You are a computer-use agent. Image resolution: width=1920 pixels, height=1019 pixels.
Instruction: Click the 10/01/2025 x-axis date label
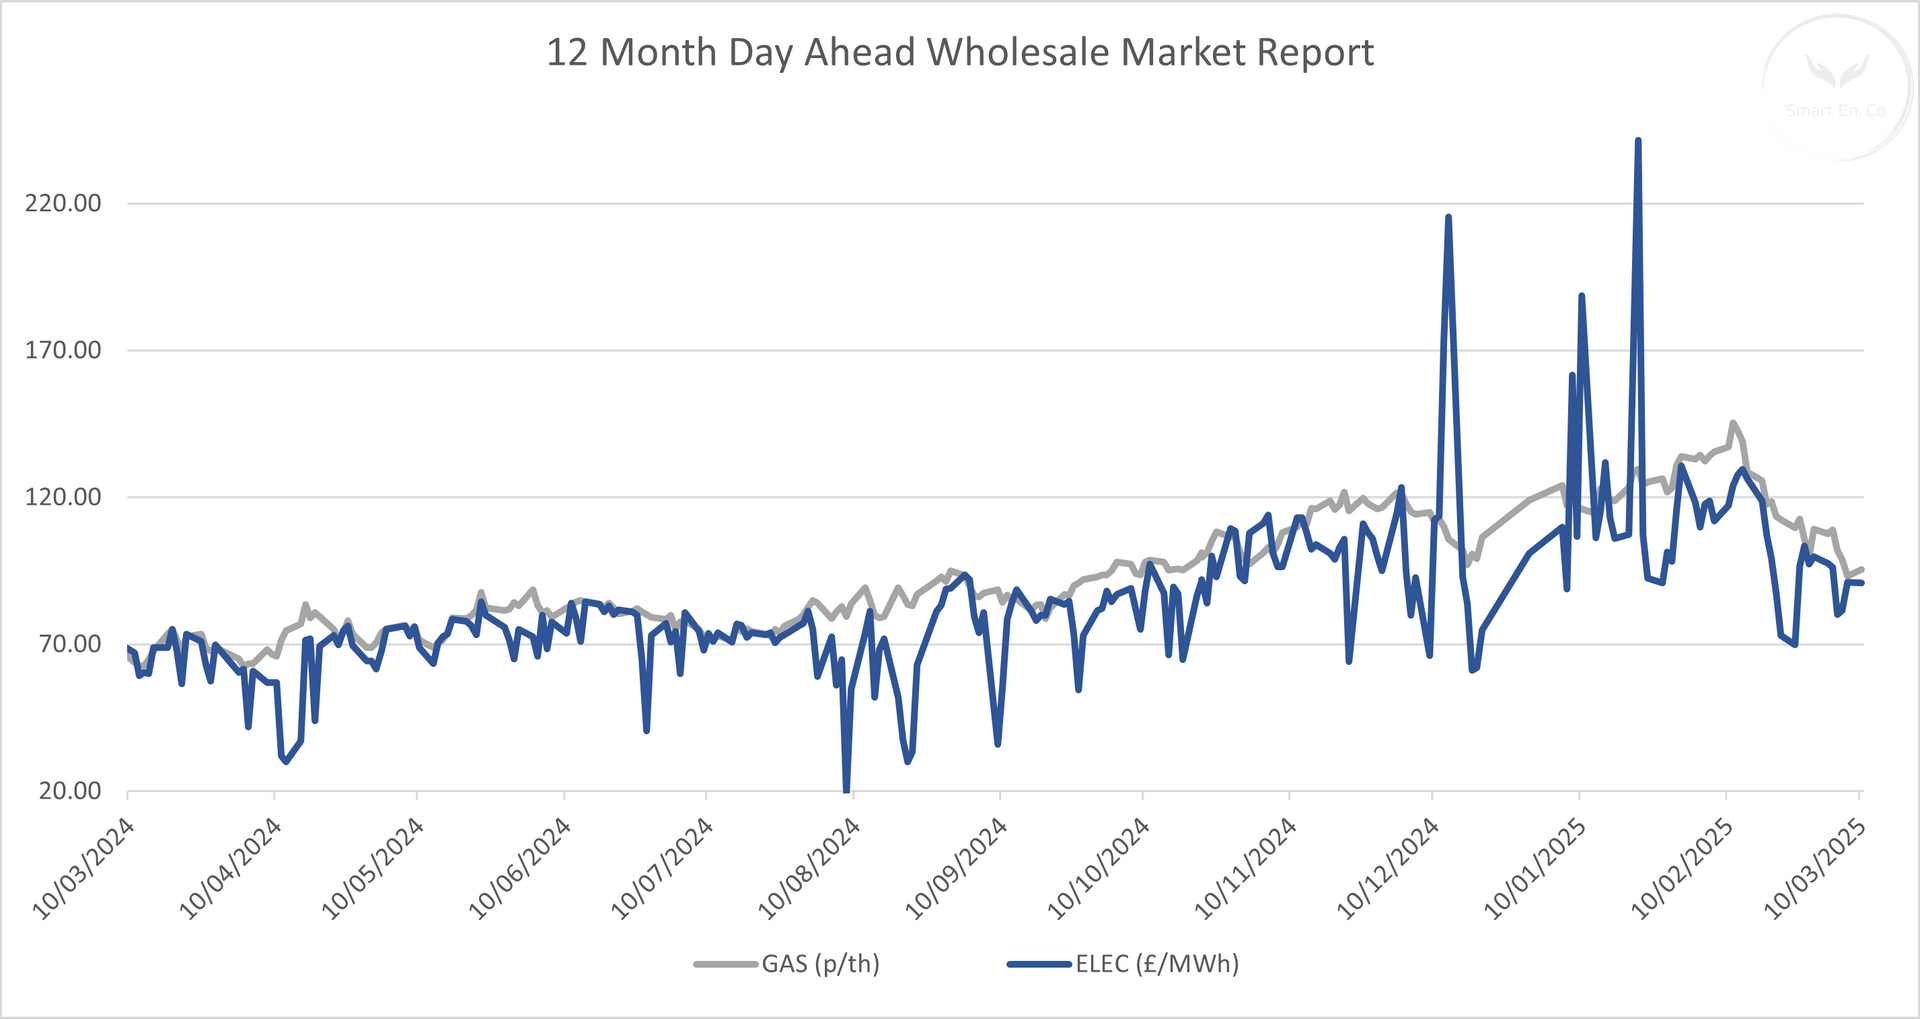point(1534,867)
